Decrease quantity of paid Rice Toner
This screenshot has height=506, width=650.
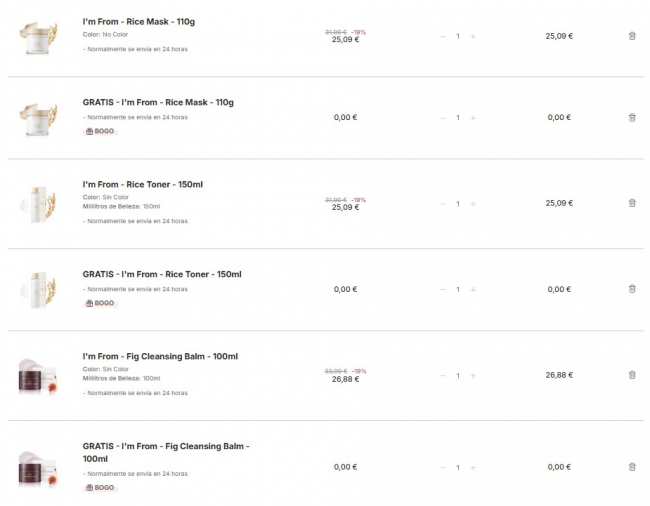(x=443, y=203)
